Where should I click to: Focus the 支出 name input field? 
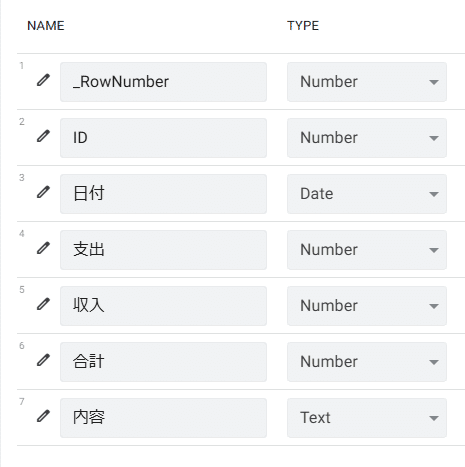pyautogui.click(x=163, y=250)
